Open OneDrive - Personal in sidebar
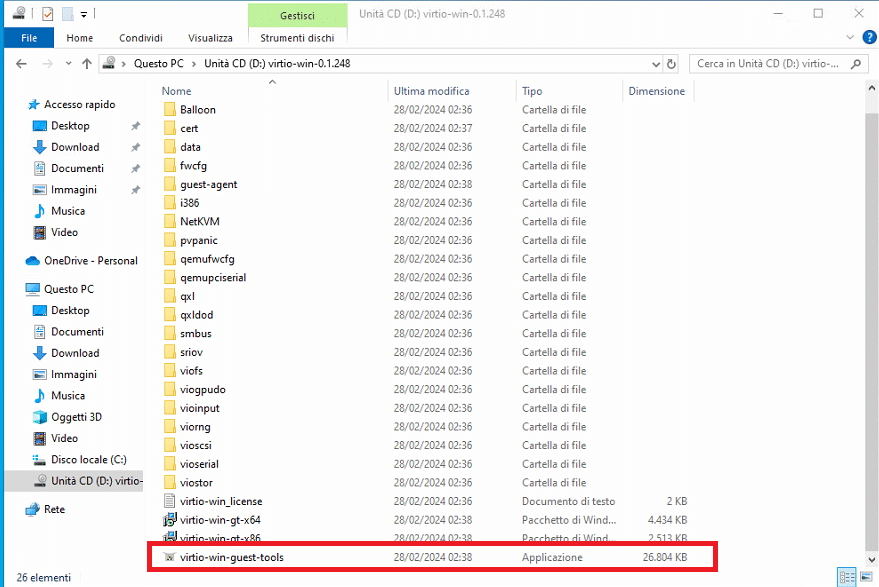This screenshot has height=587, width=879. point(81,261)
